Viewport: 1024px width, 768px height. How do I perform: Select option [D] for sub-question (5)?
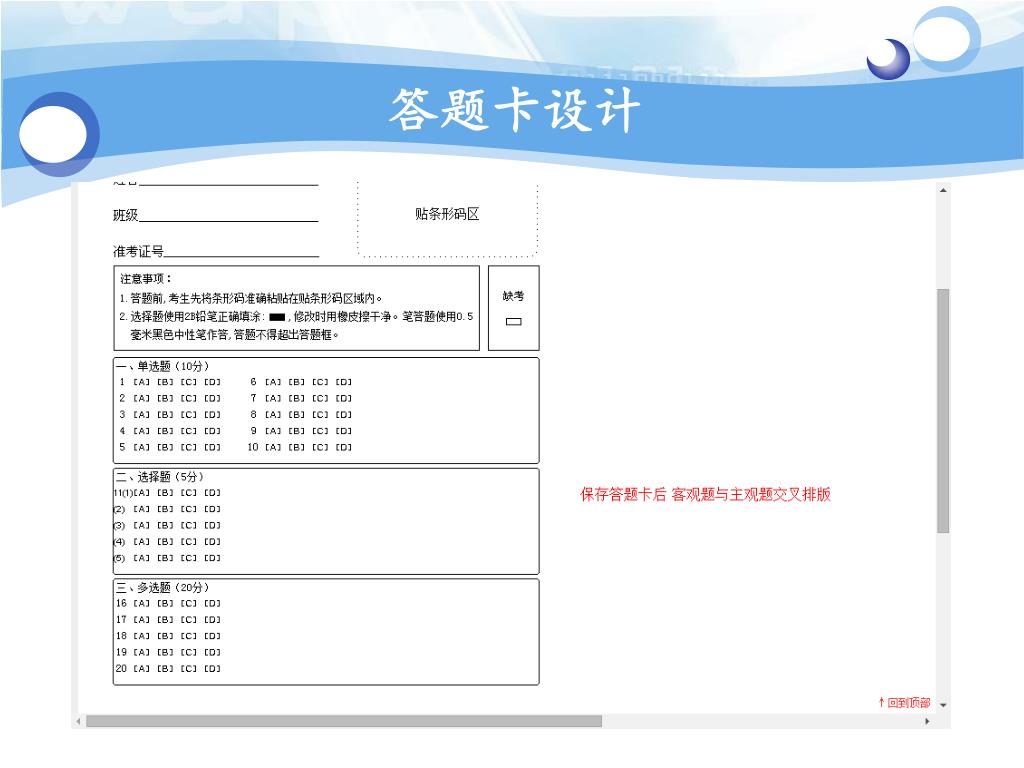tap(212, 558)
